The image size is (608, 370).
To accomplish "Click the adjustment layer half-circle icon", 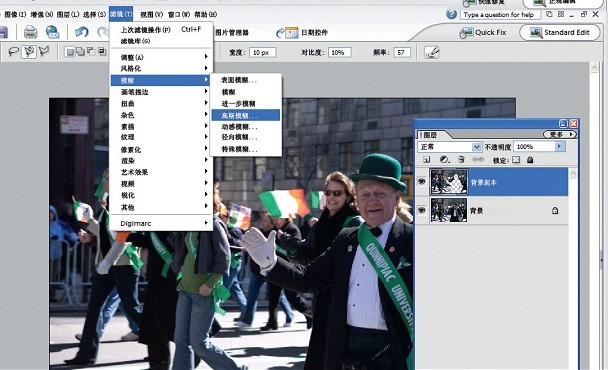I will (x=444, y=159).
